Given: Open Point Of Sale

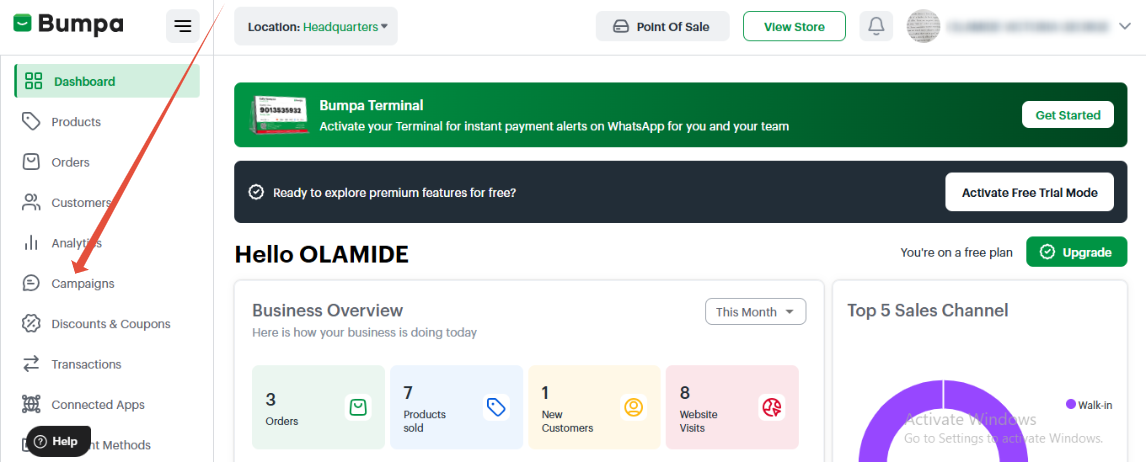Looking at the screenshot, I should pyautogui.click(x=662, y=26).
